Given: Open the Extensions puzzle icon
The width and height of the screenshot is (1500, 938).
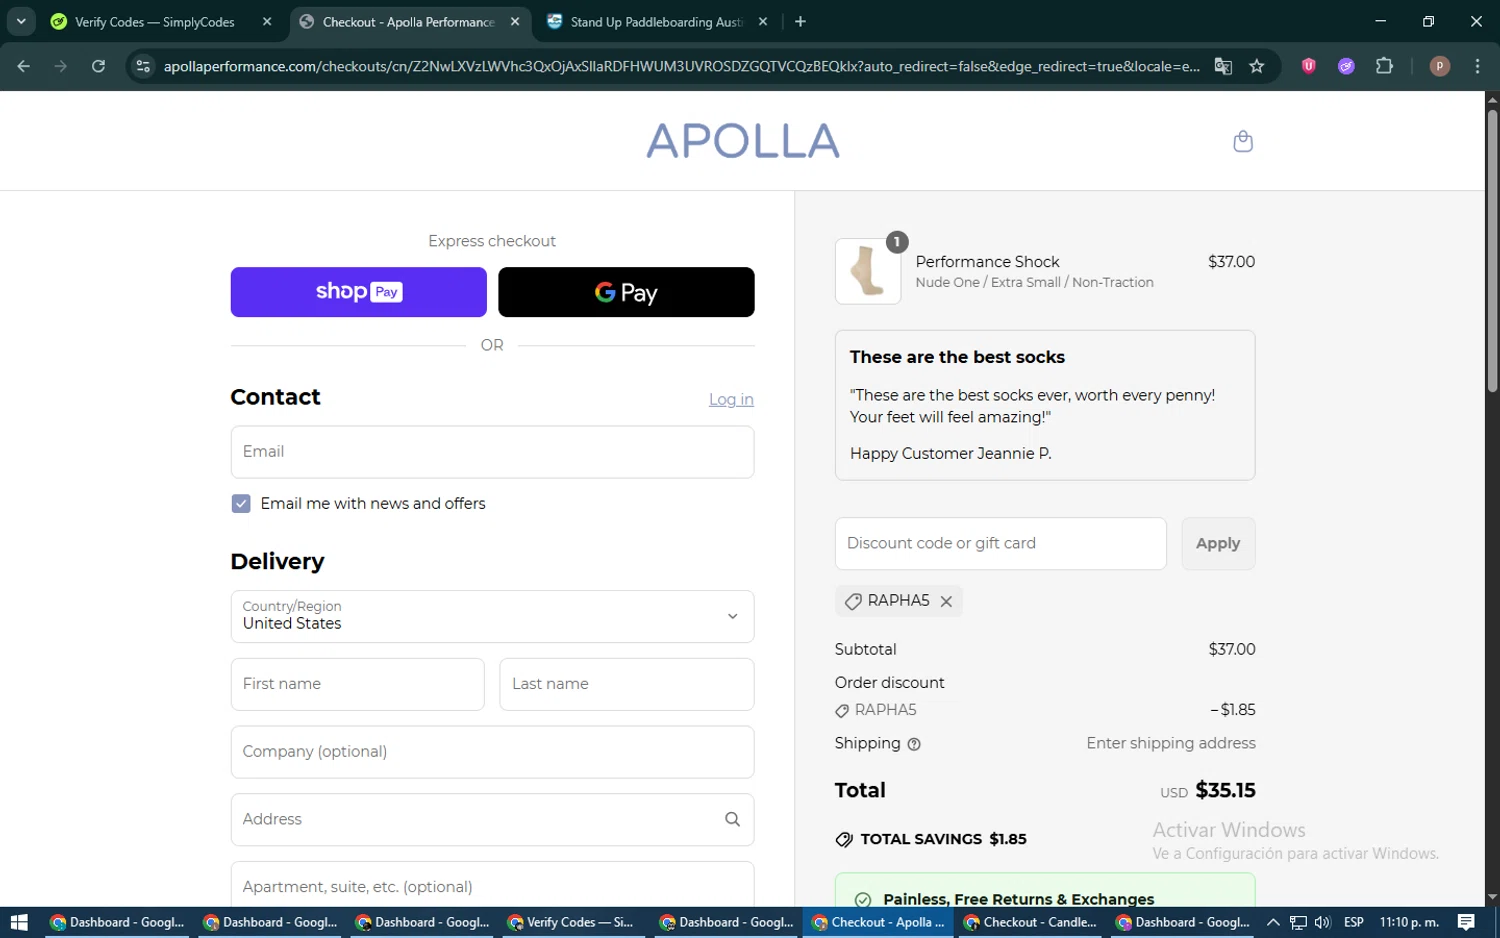Looking at the screenshot, I should pos(1384,66).
